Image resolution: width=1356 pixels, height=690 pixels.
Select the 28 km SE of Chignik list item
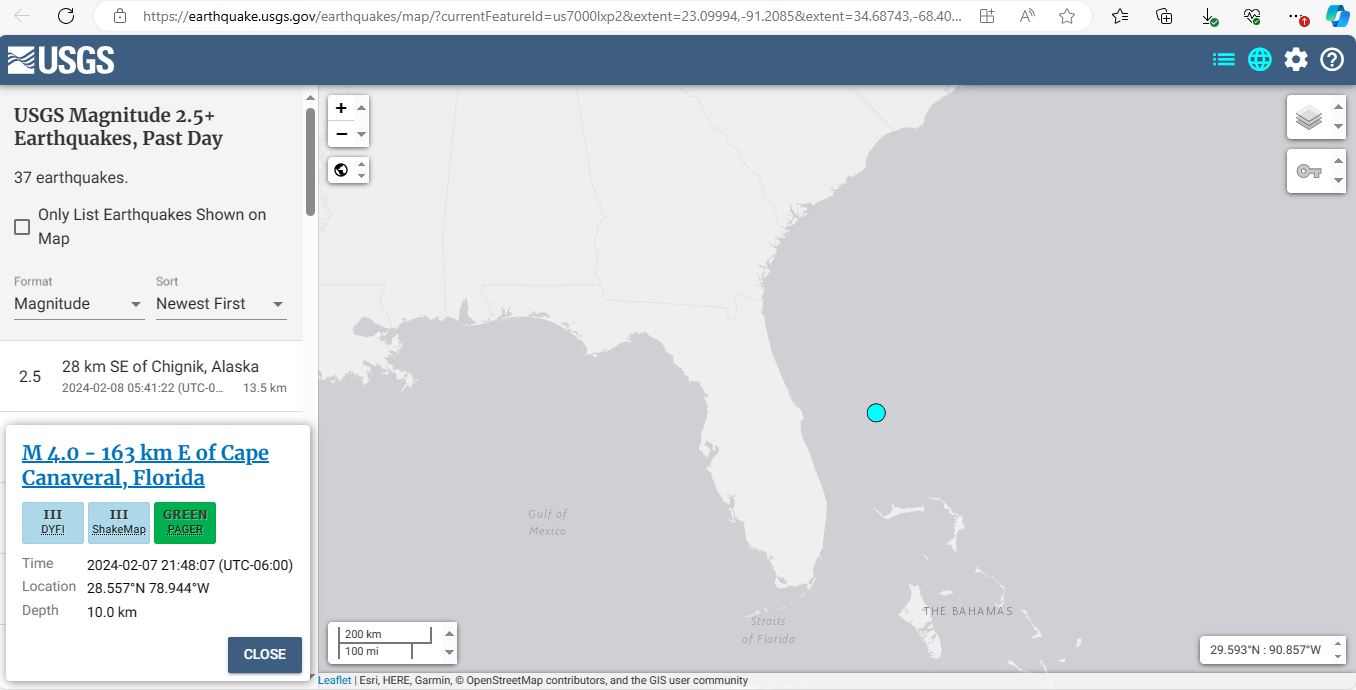(x=152, y=376)
